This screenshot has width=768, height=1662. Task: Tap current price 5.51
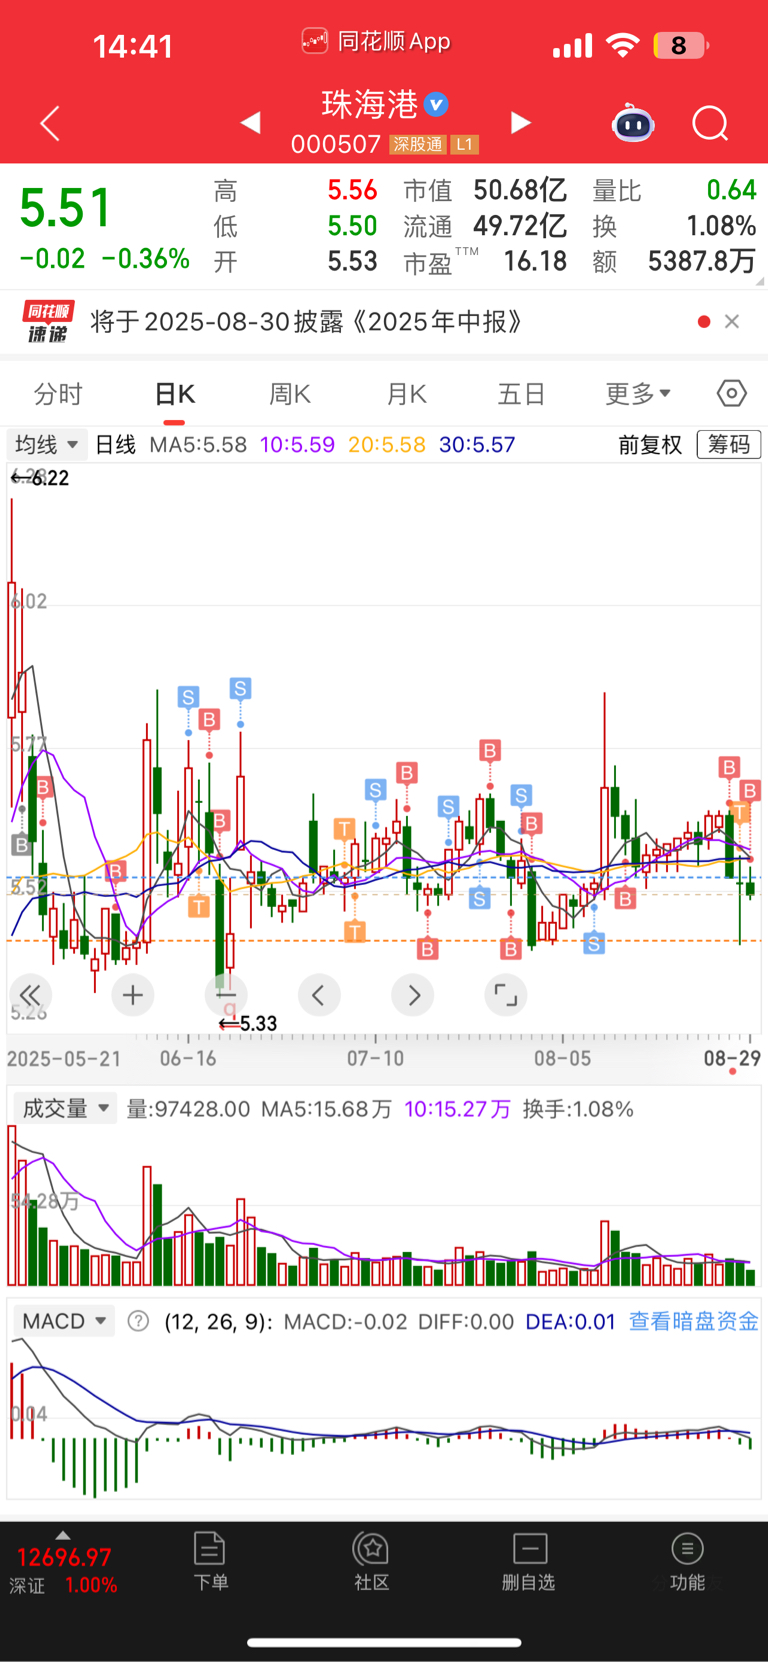(65, 208)
